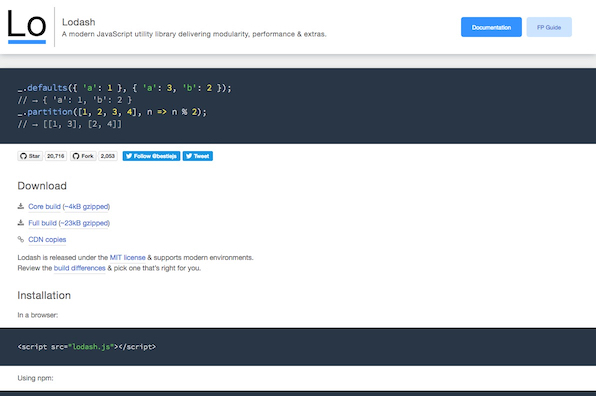The height and width of the screenshot is (396, 596).
Task: Click the CDN copies chain icon
Action: click(x=21, y=239)
